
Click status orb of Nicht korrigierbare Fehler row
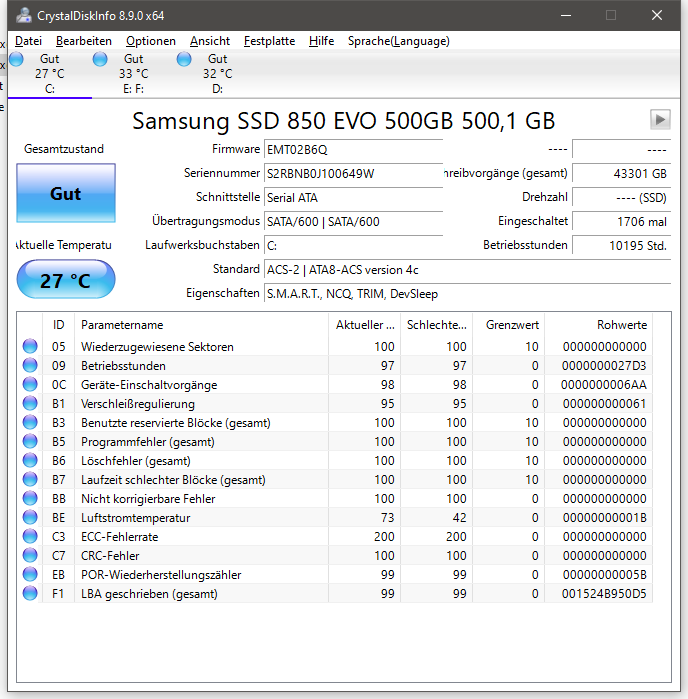pyautogui.click(x=30, y=498)
